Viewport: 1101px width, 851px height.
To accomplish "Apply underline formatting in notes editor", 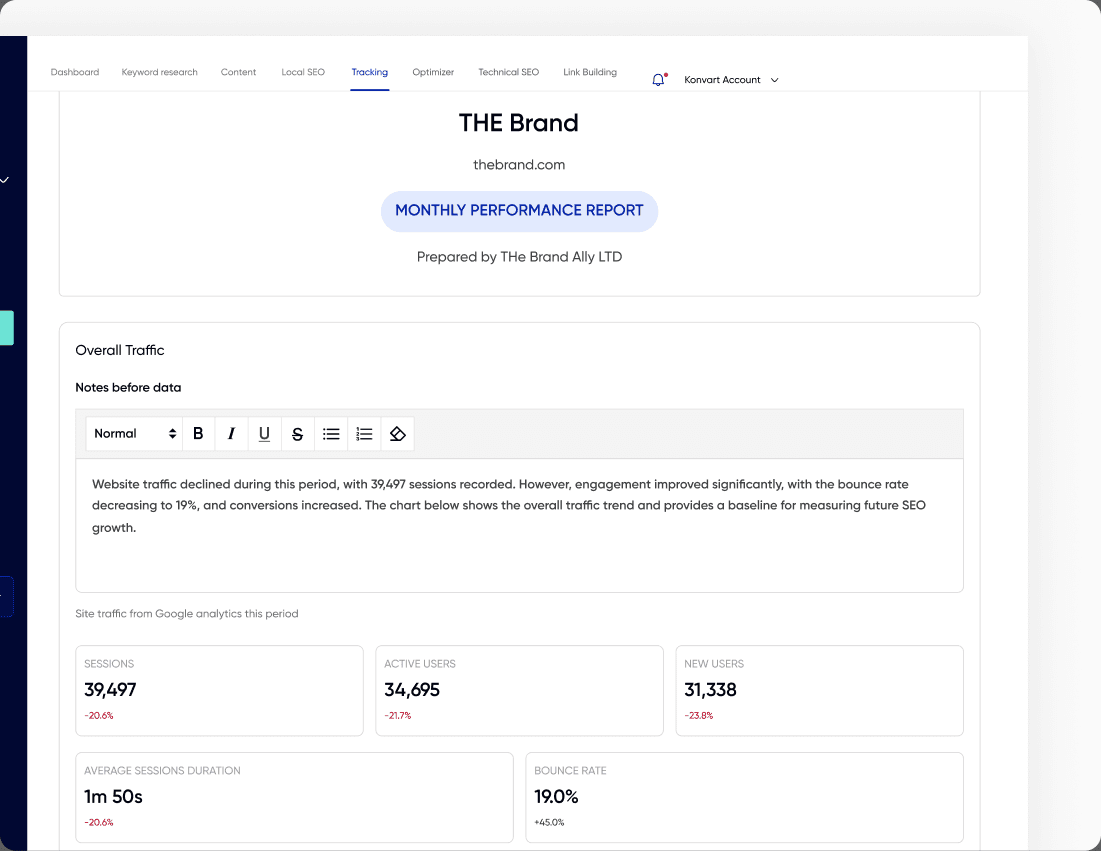I will pos(264,434).
